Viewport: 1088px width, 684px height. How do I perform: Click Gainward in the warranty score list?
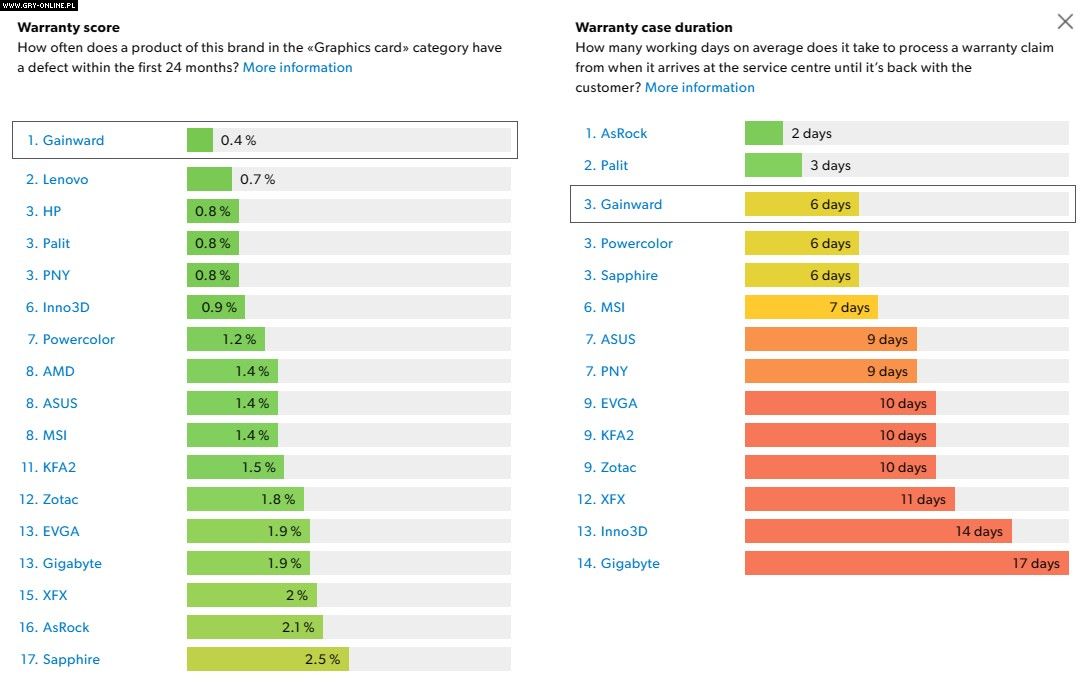click(73, 141)
